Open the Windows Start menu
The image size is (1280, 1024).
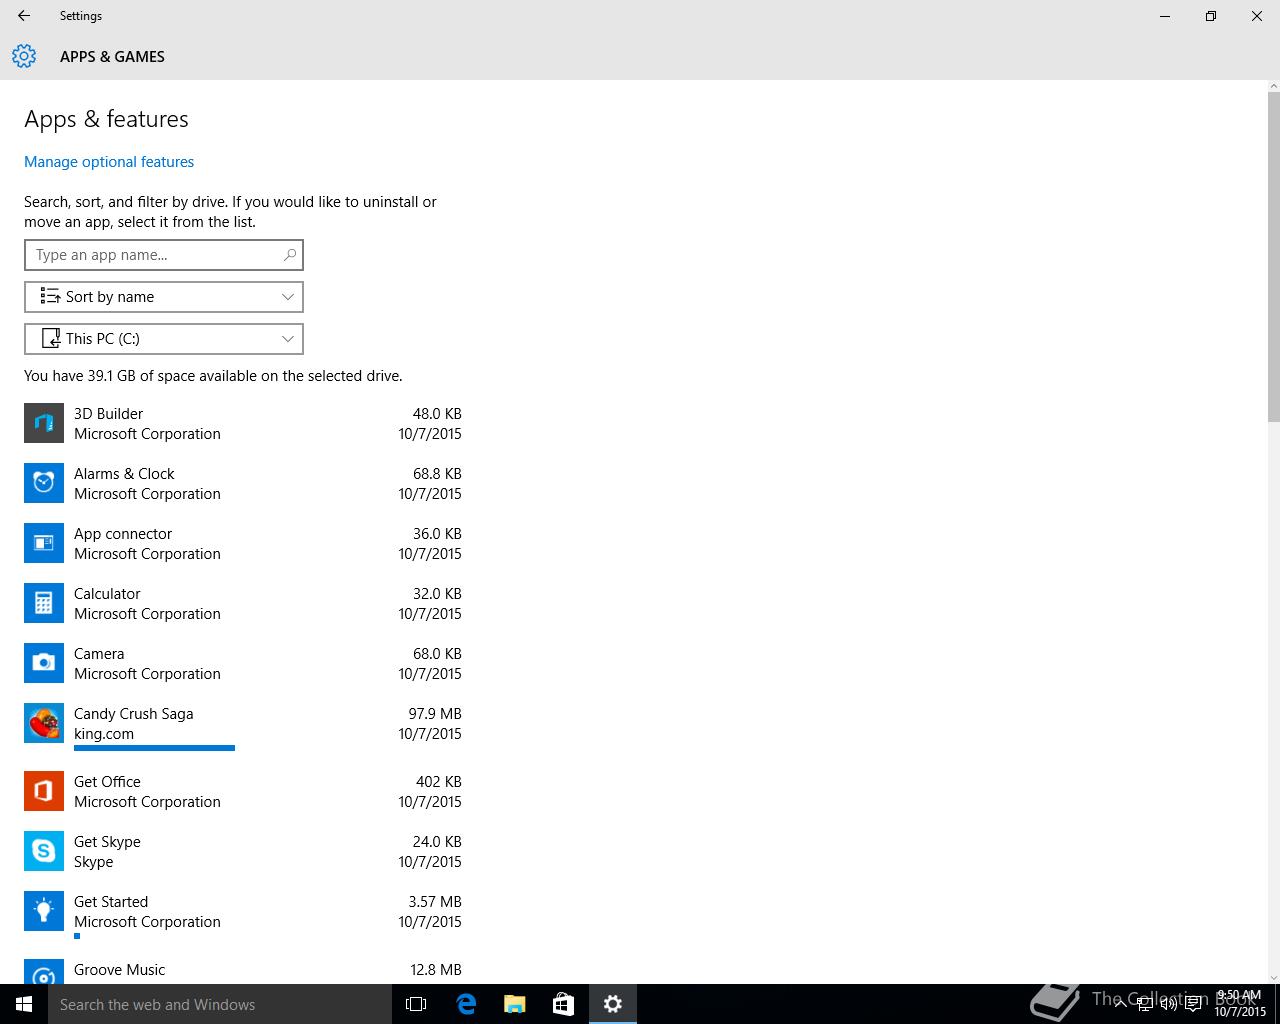click(24, 1004)
